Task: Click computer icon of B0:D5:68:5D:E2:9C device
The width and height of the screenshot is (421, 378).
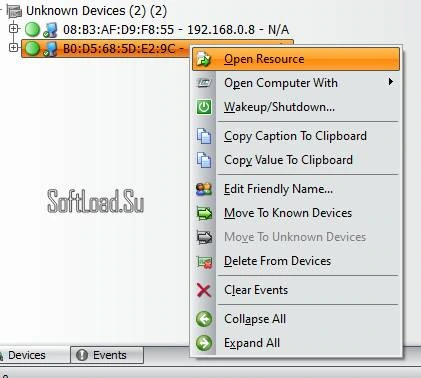Action: coord(50,49)
